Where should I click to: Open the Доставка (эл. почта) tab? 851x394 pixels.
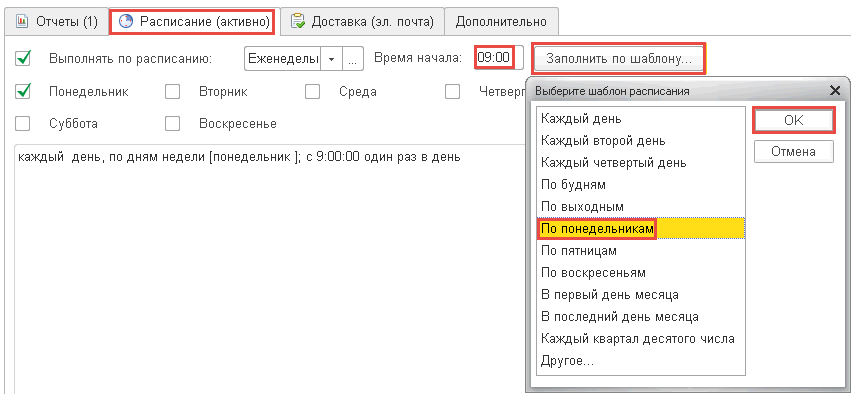pos(363,22)
